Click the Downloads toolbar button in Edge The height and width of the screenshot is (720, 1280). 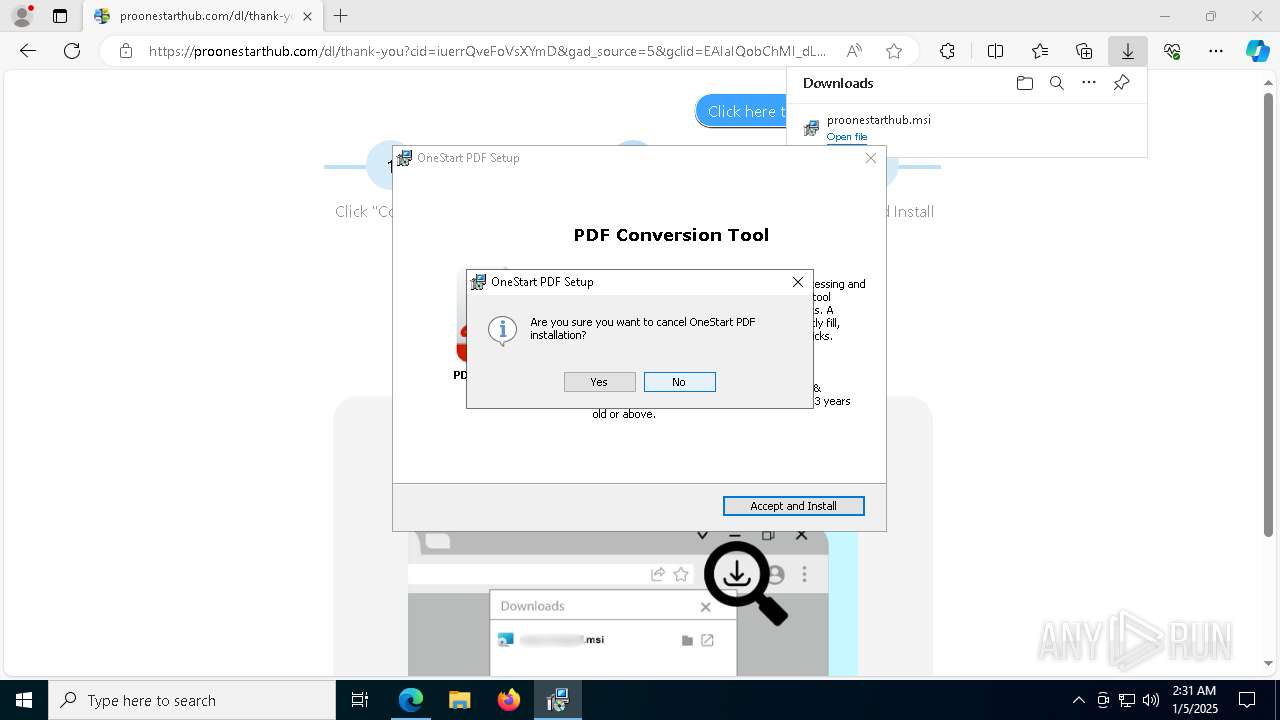(x=1127, y=51)
